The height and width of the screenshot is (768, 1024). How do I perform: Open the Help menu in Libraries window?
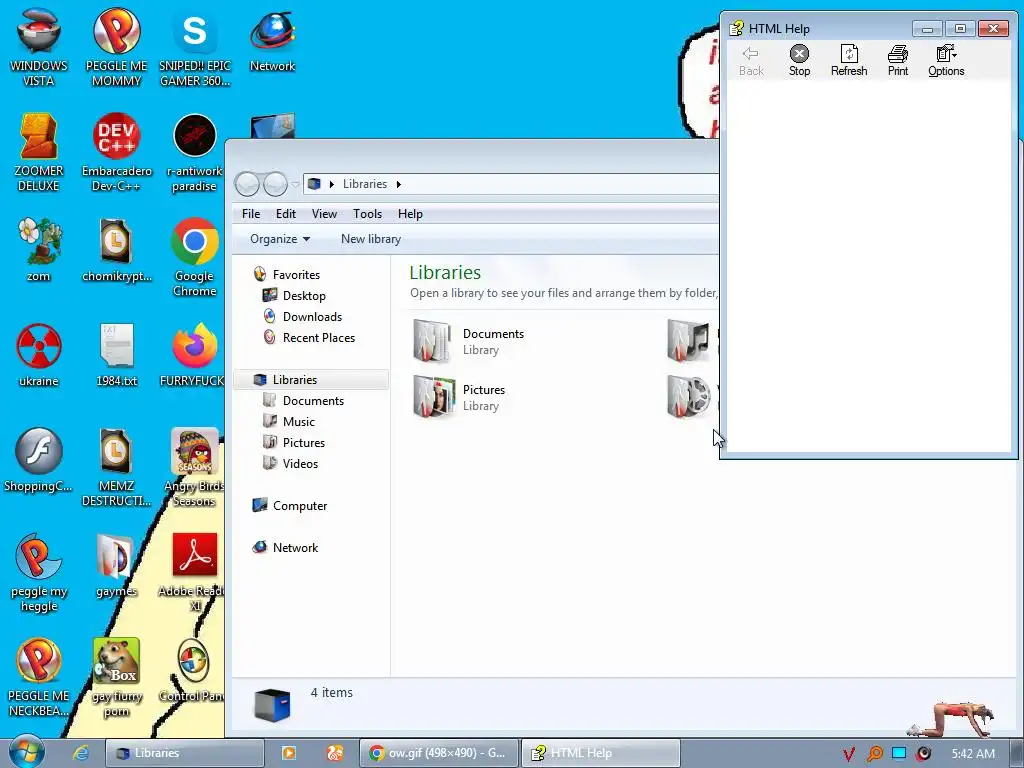click(x=410, y=214)
